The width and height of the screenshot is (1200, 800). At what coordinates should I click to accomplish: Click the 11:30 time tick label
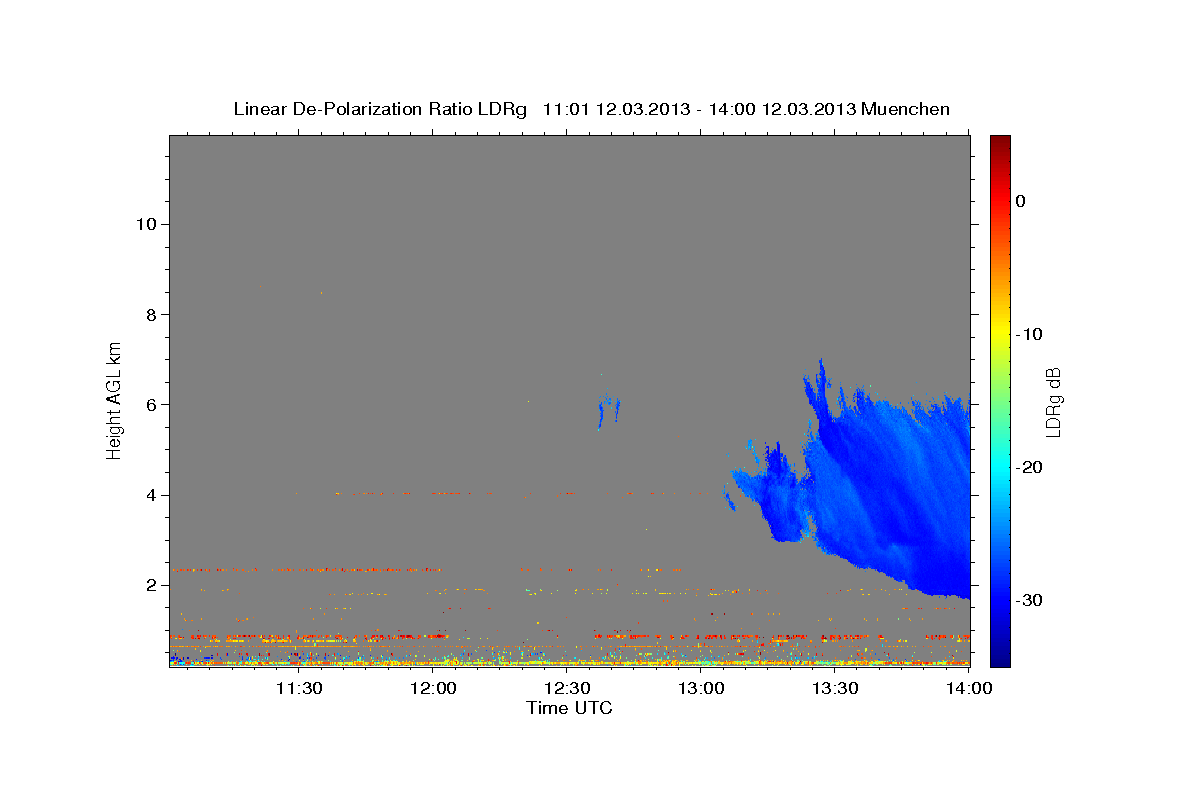[299, 688]
